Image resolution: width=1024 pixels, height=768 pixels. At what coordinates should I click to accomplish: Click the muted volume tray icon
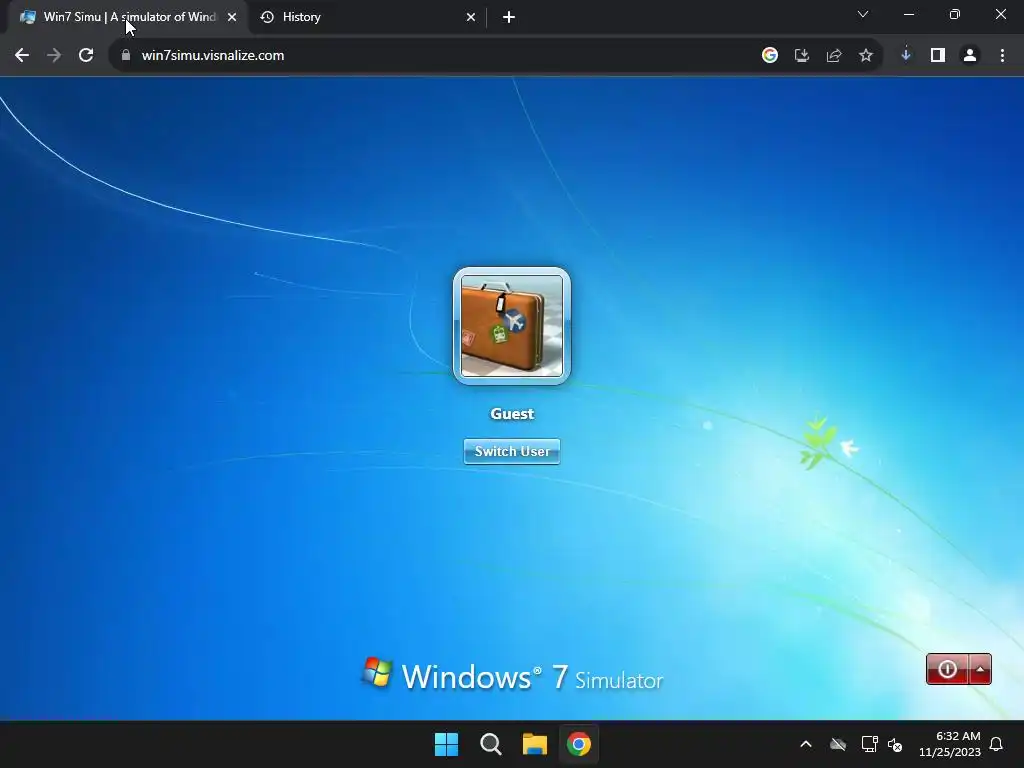pyautogui.click(x=895, y=744)
